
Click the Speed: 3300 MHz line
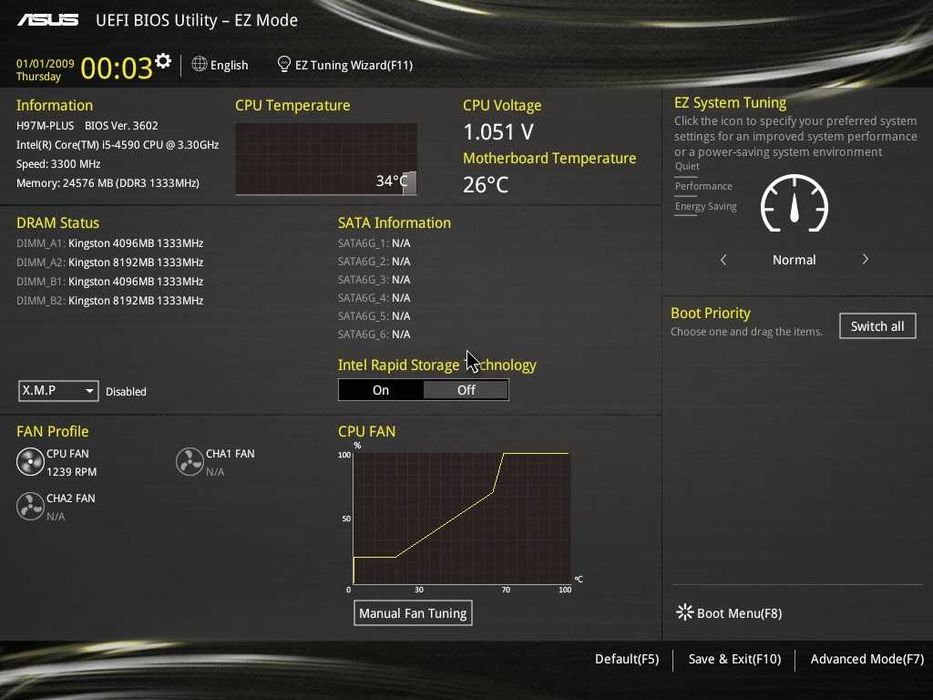click(58, 164)
